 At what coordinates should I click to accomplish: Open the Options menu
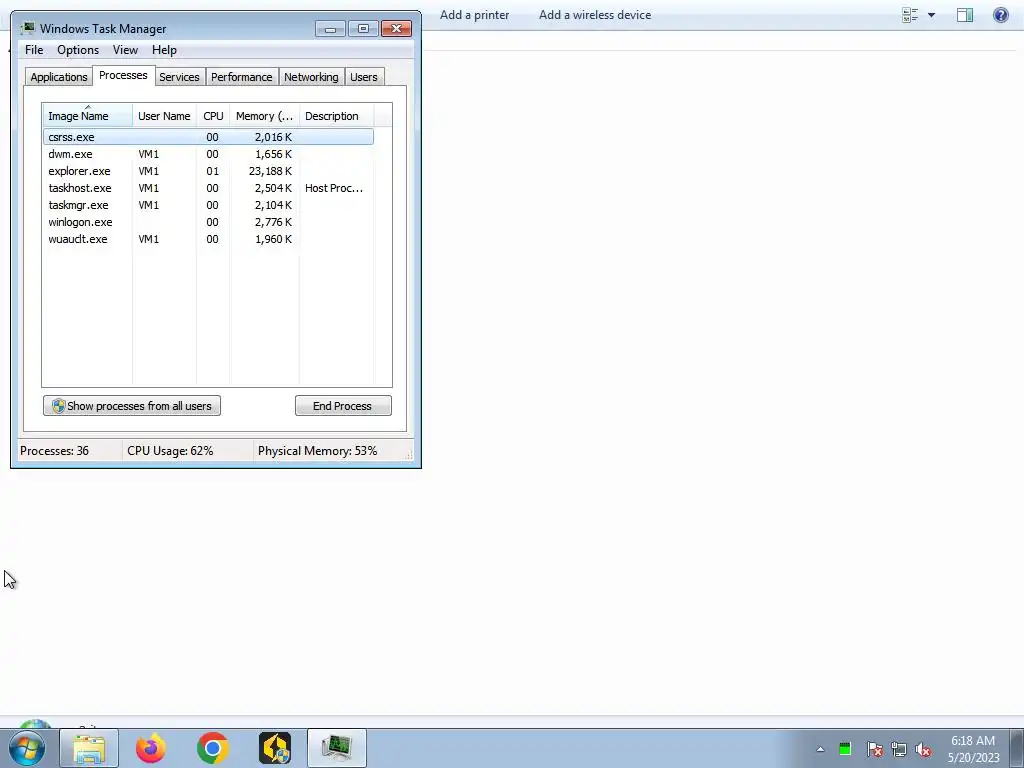coord(78,50)
